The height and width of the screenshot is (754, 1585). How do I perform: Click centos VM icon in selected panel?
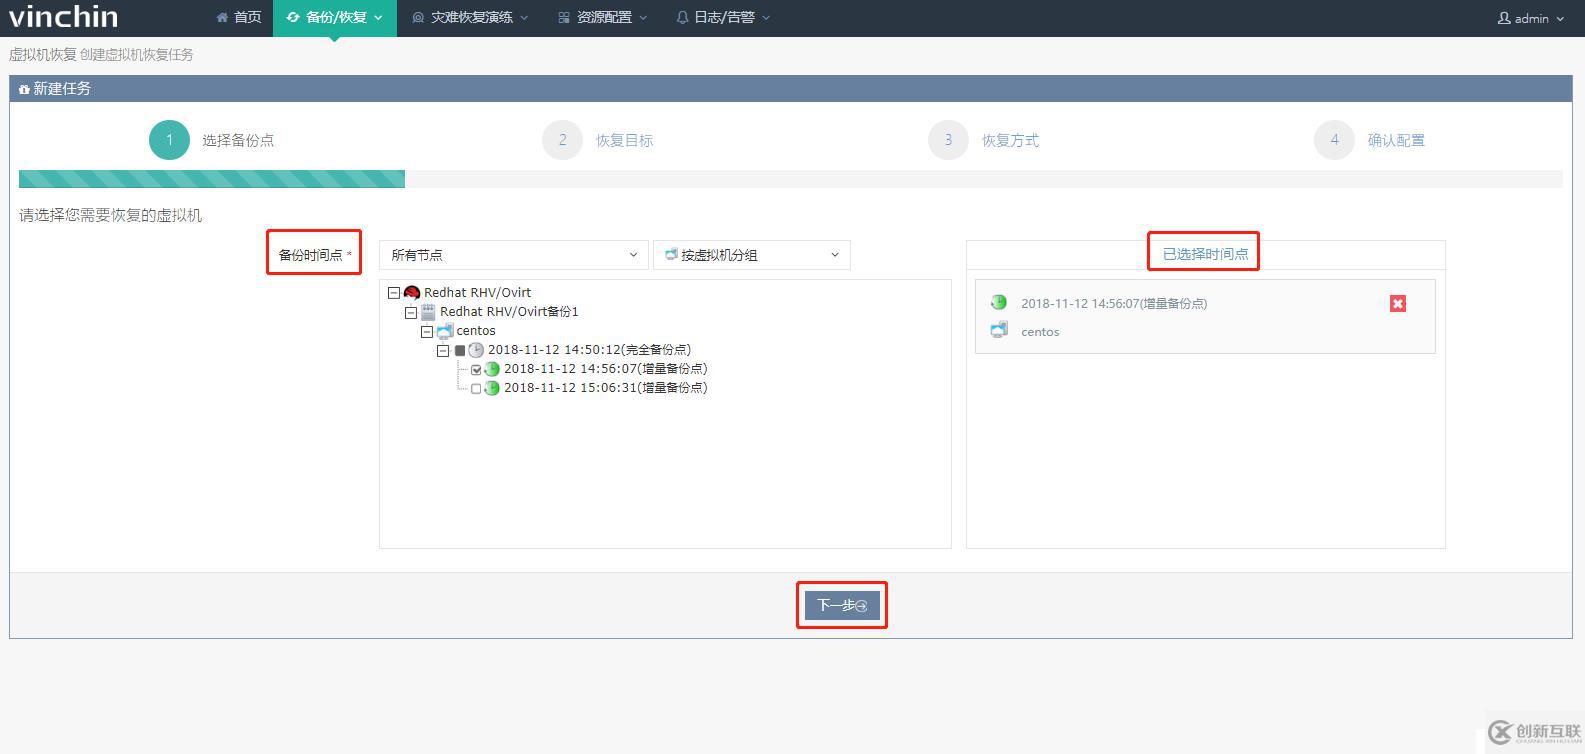pyautogui.click(x=998, y=330)
